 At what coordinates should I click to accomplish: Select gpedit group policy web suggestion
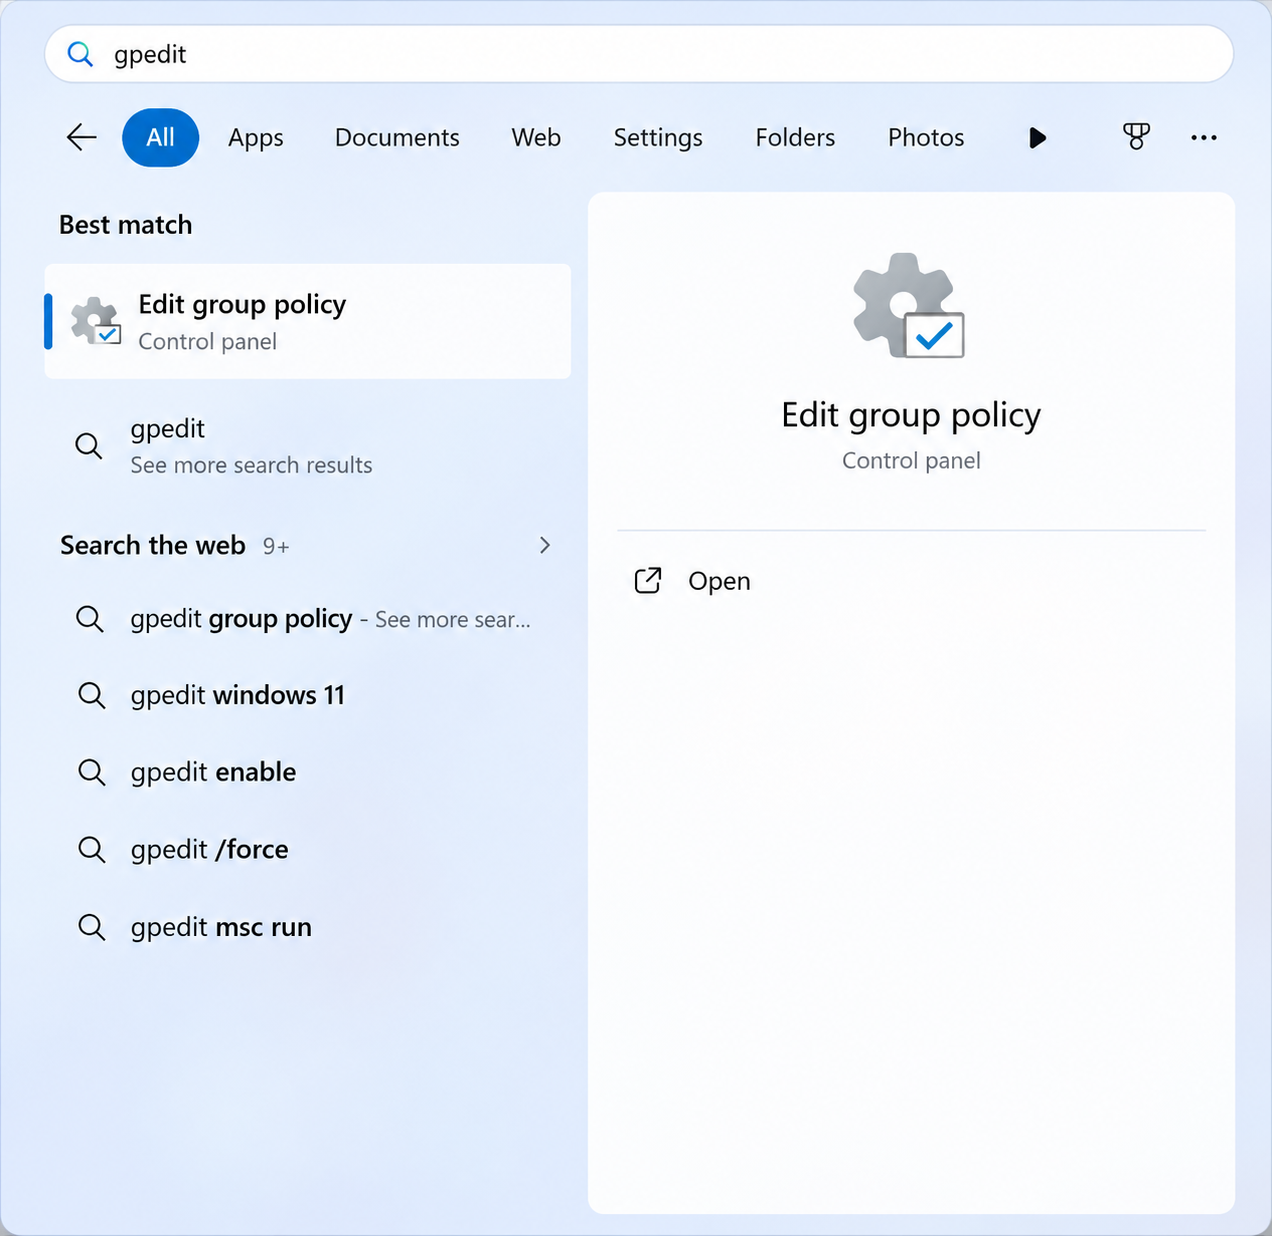pos(308,619)
